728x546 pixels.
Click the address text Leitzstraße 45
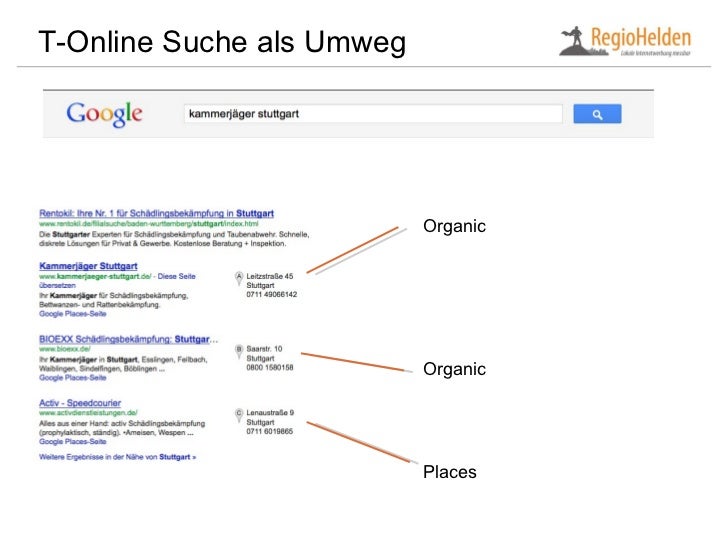[270, 276]
